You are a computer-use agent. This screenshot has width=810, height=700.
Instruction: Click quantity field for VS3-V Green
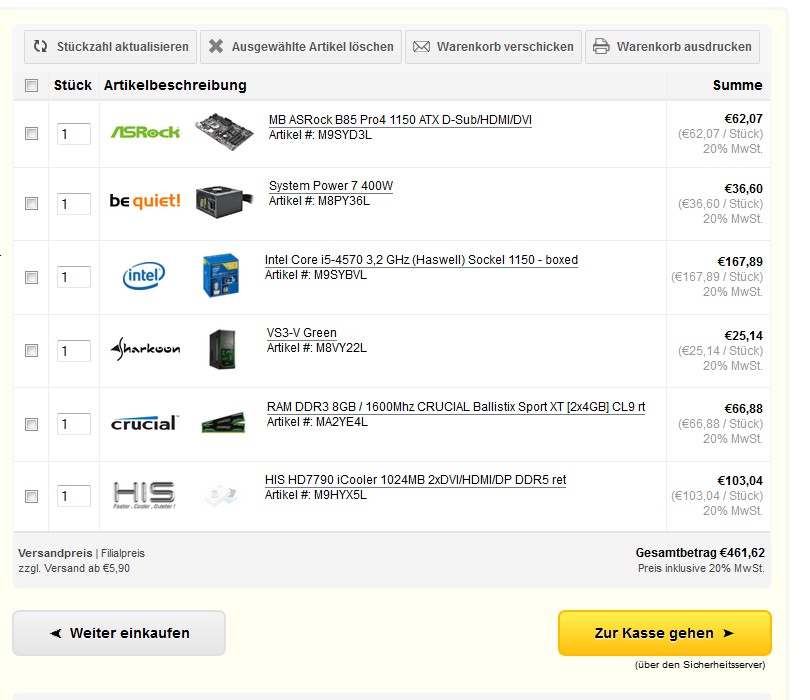click(x=73, y=351)
